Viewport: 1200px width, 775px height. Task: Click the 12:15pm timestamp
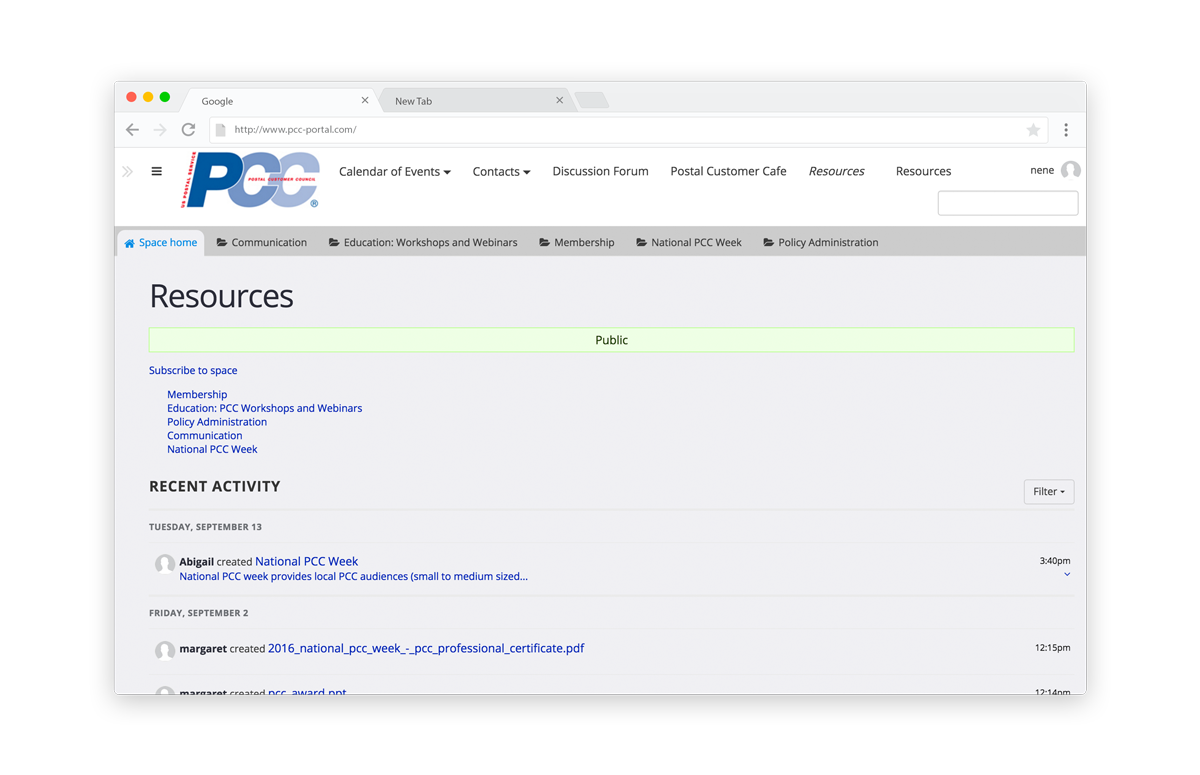[x=1053, y=649]
